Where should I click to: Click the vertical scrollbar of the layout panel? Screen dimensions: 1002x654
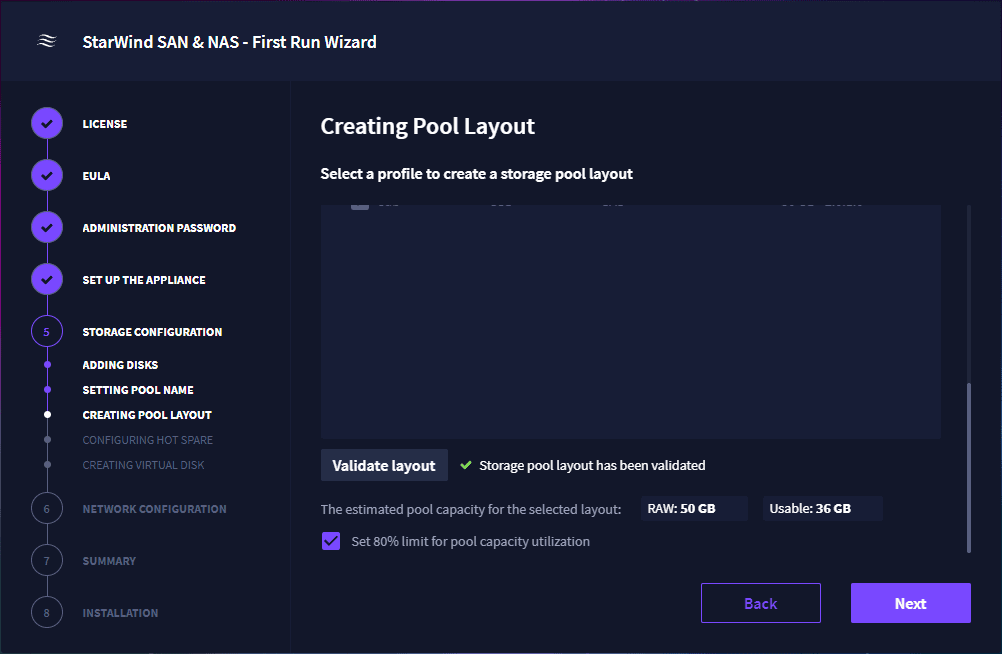[x=969, y=467]
